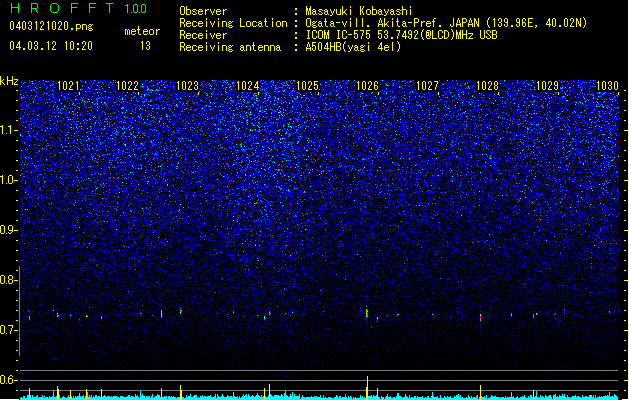The height and width of the screenshot is (400, 629).
Task: Click the 1.0 kHz frequency axis label
Action: [x=8, y=180]
